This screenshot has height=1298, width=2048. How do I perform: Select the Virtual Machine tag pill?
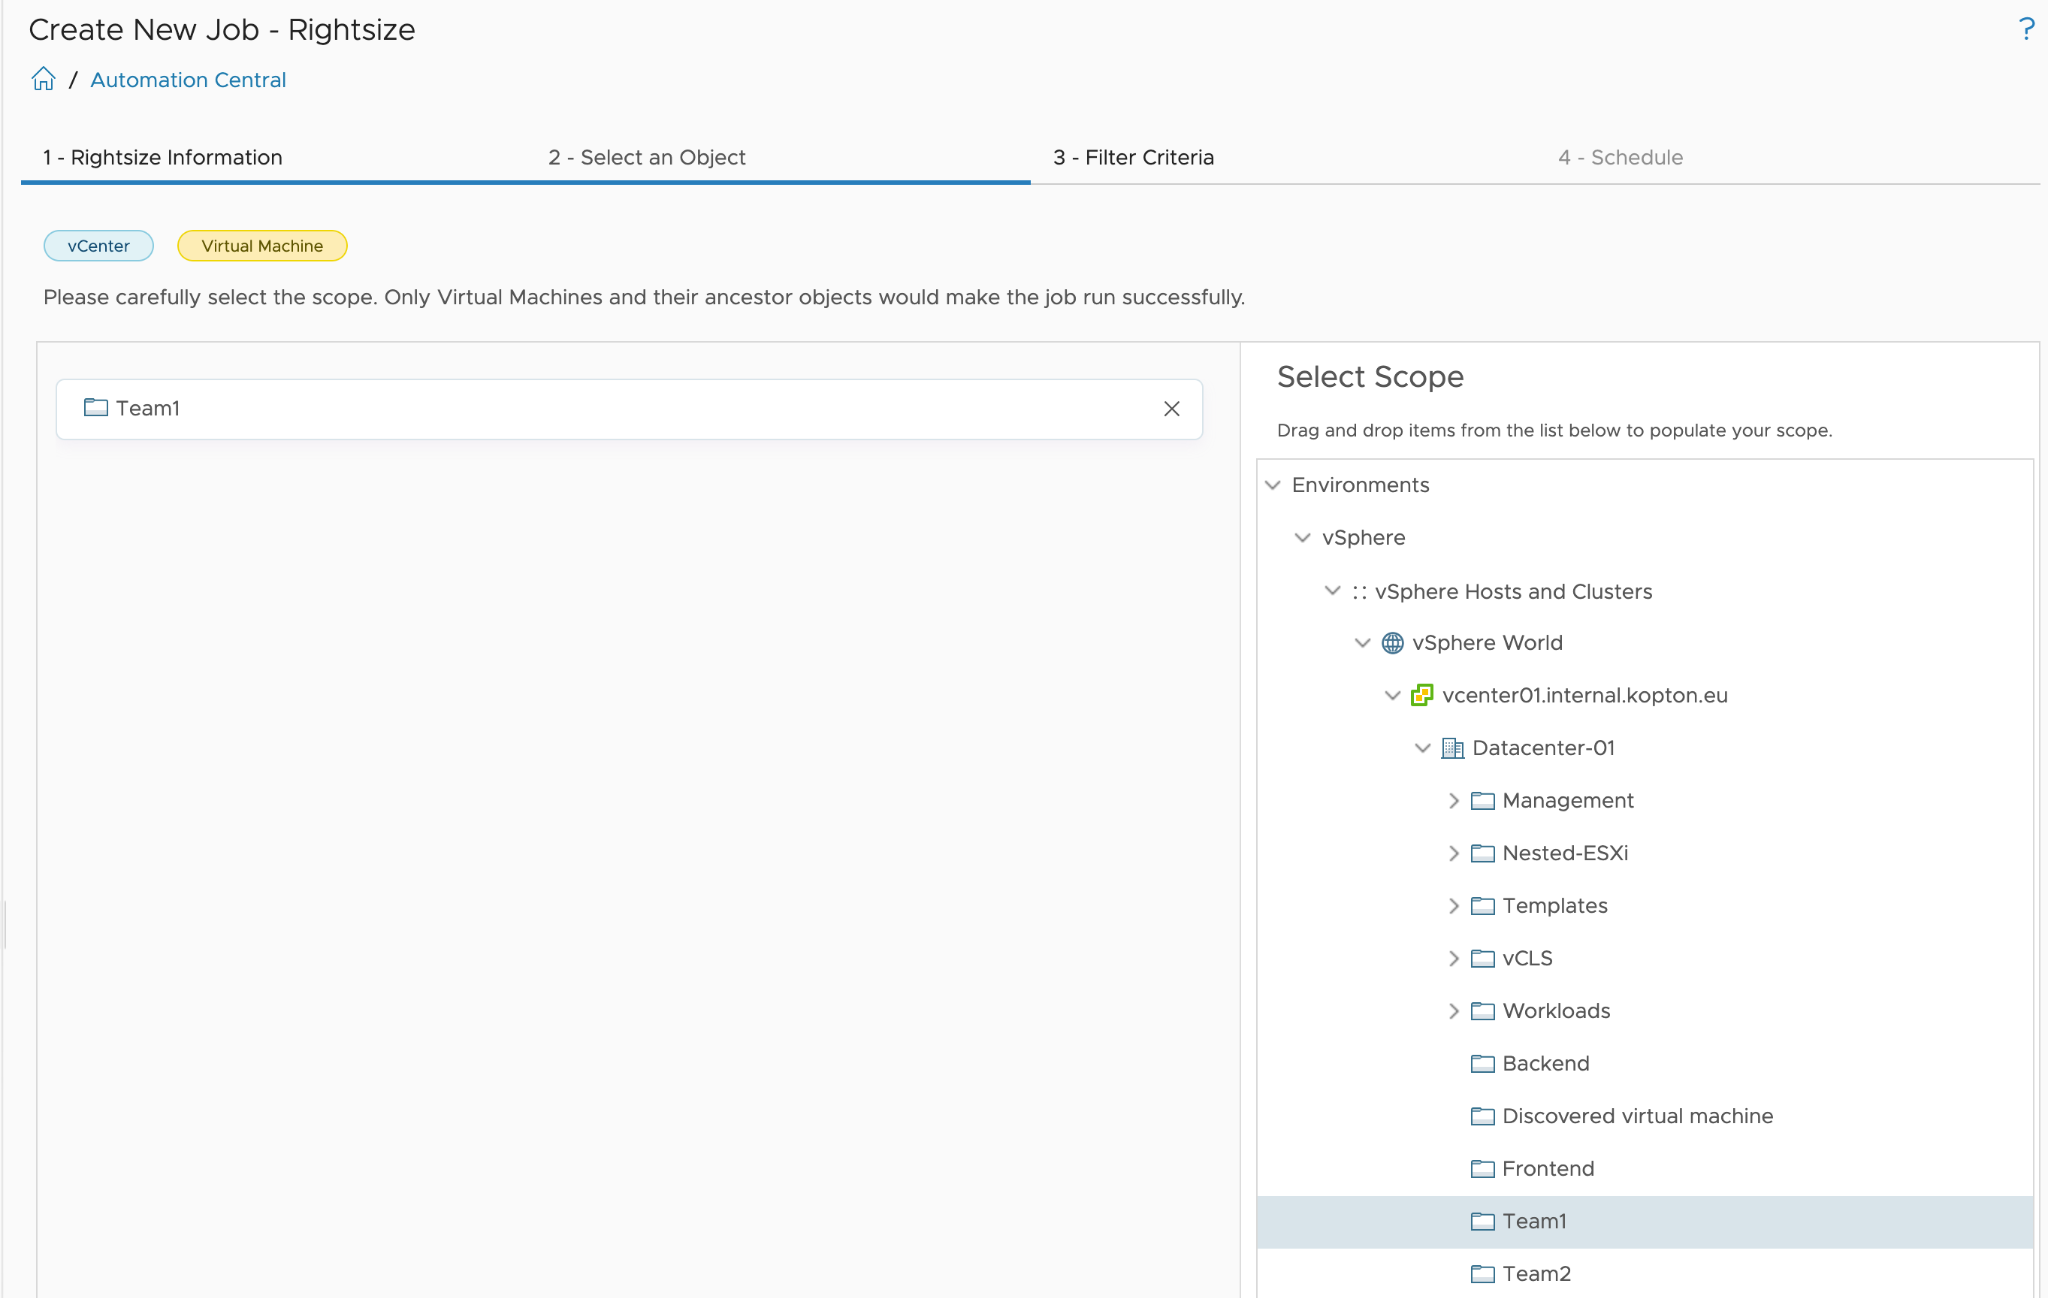262,246
